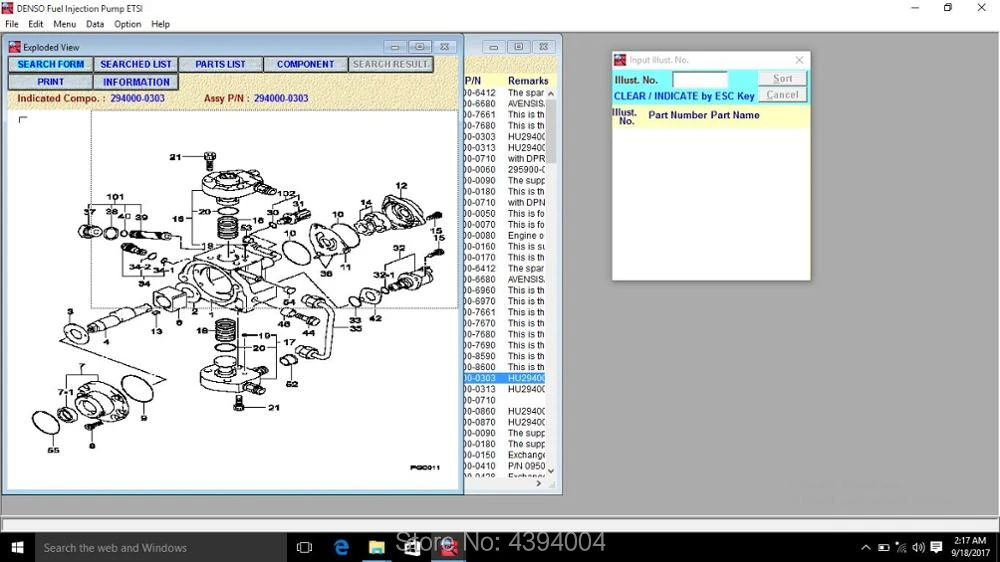1000x562 pixels.
Task: Open File Explorer from the taskbar
Action: [x=377, y=547]
